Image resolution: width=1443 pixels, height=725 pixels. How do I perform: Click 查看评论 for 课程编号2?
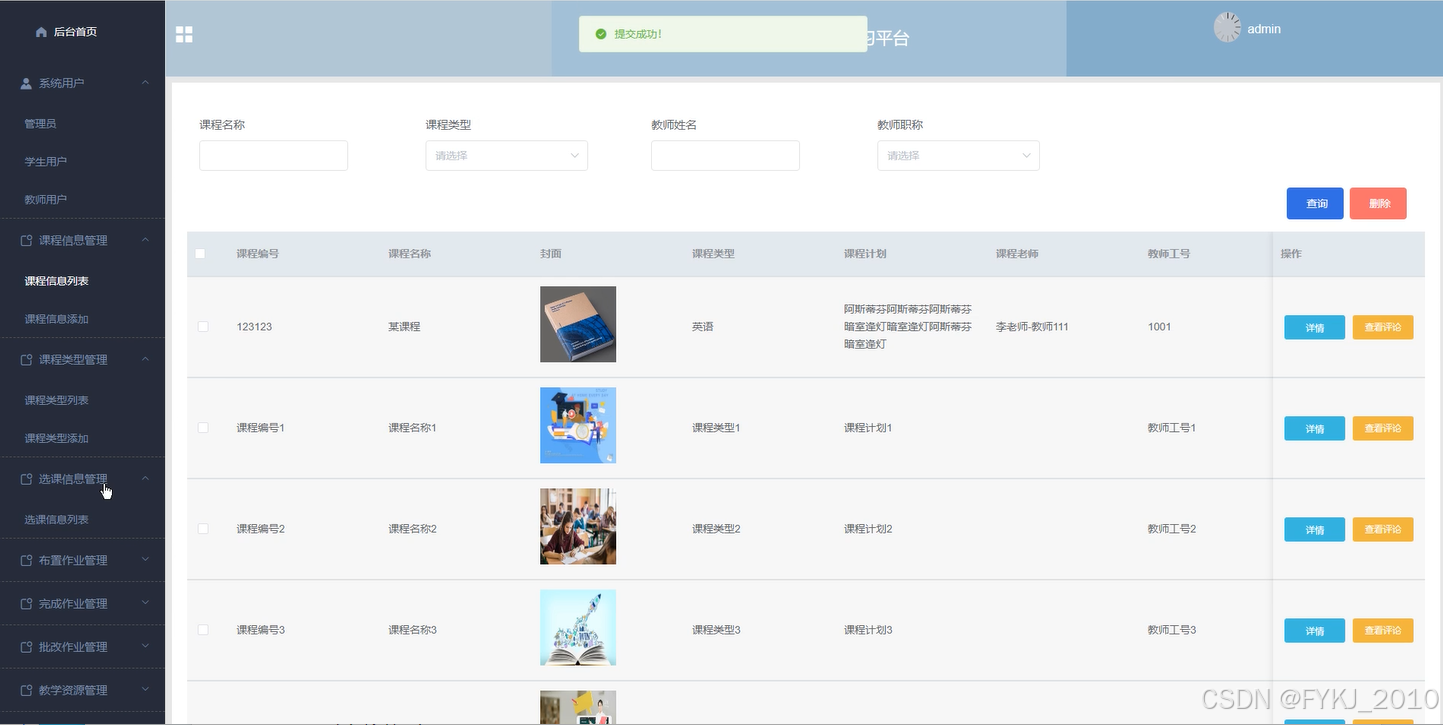1382,529
